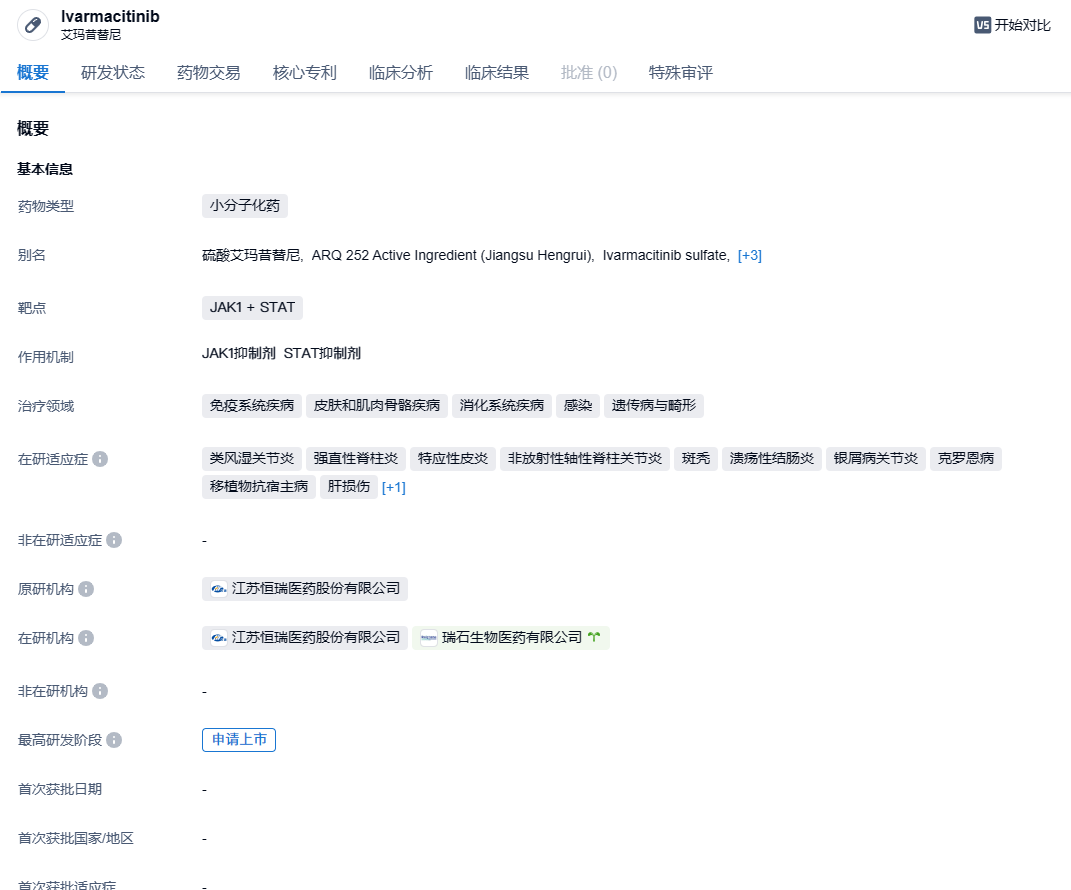This screenshot has width=1071, height=890.
Task: Switch to the 研发状态 tab
Action: click(113, 73)
